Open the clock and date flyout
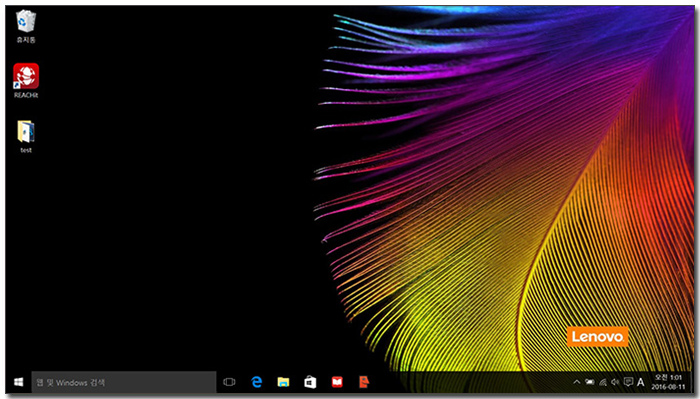The width and height of the screenshot is (700, 399). point(668,382)
